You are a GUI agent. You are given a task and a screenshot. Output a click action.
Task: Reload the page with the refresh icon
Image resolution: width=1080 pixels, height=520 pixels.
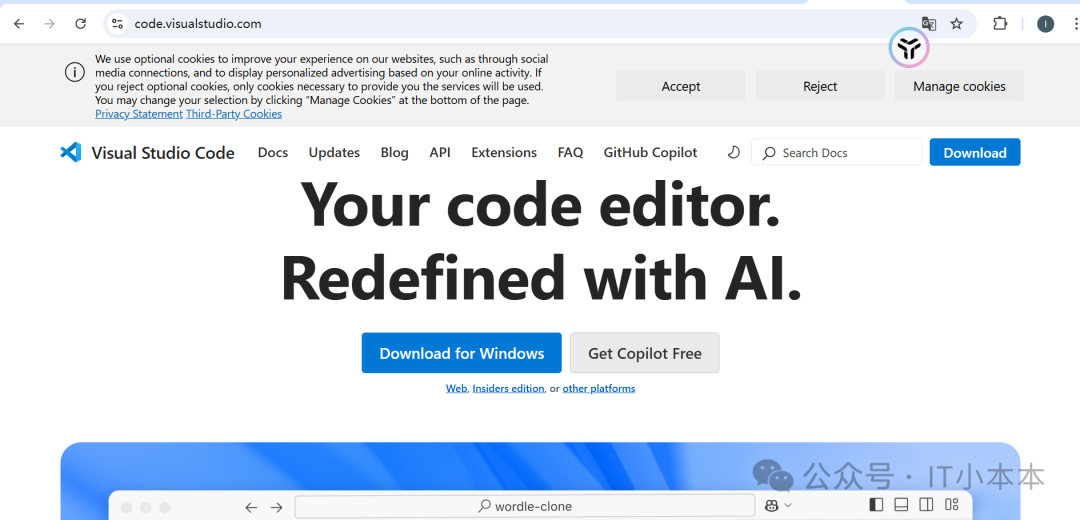pyautogui.click(x=81, y=24)
